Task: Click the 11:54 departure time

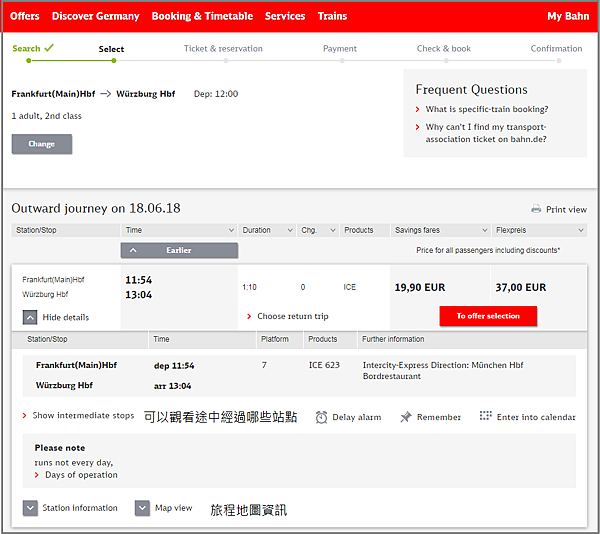Action: point(139,280)
